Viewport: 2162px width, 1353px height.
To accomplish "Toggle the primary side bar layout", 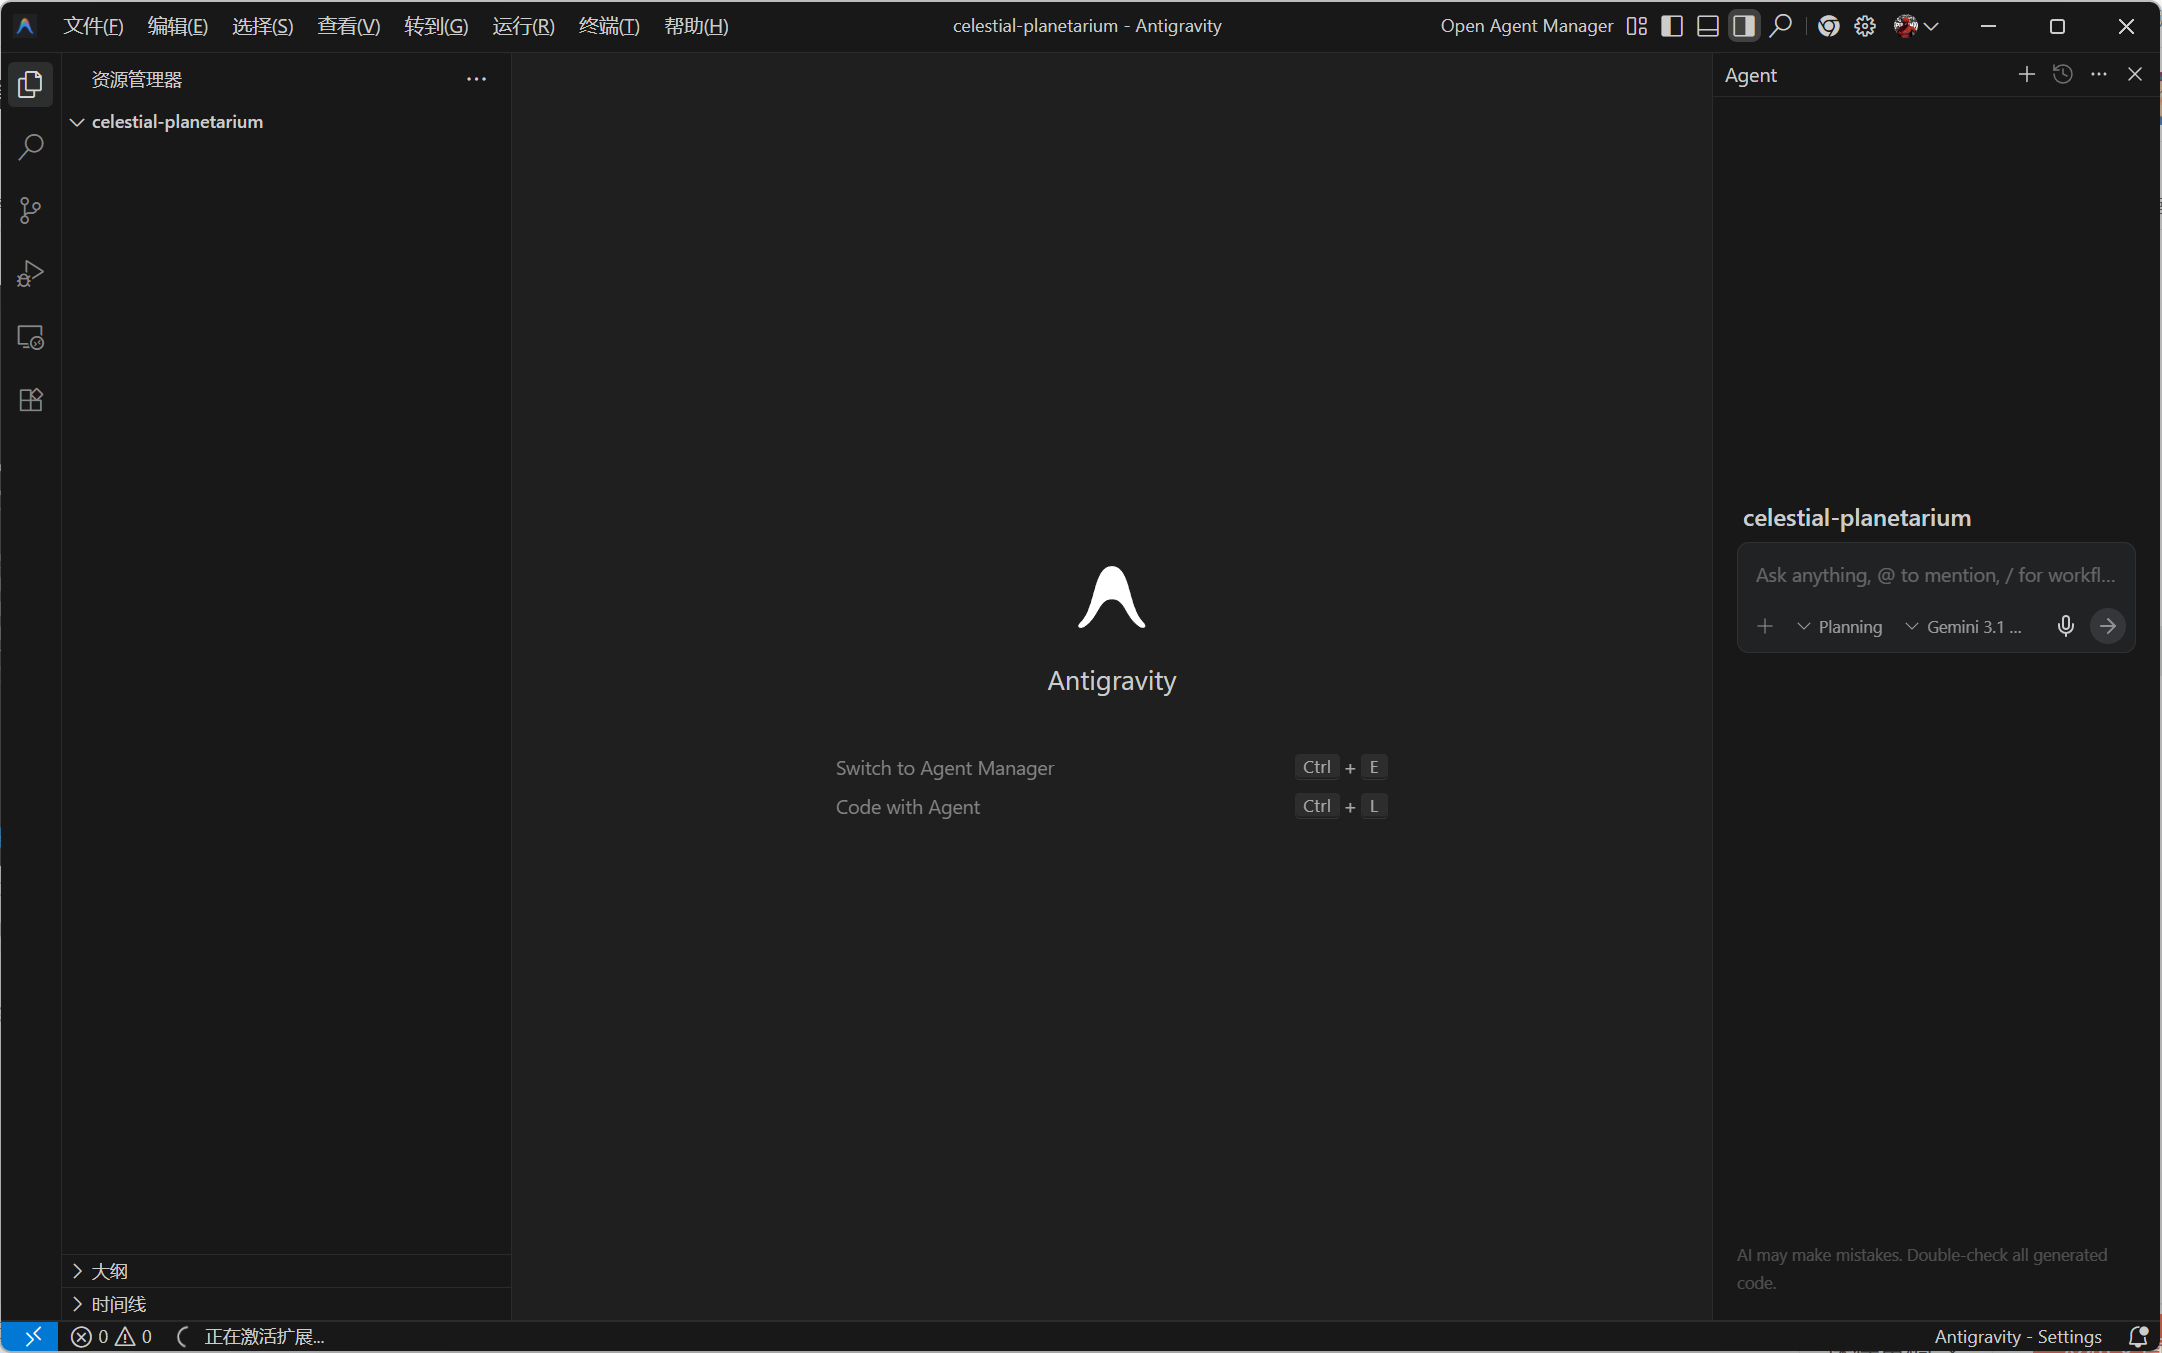I will [x=1672, y=26].
